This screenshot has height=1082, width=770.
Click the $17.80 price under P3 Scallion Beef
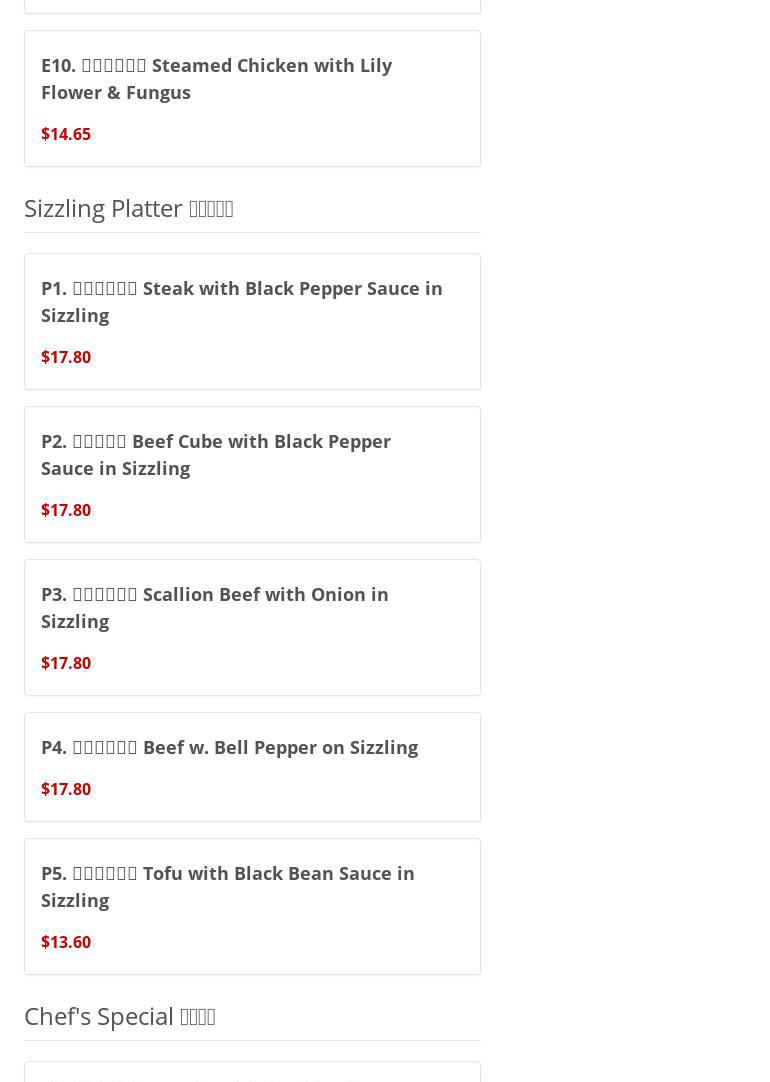(x=66, y=663)
